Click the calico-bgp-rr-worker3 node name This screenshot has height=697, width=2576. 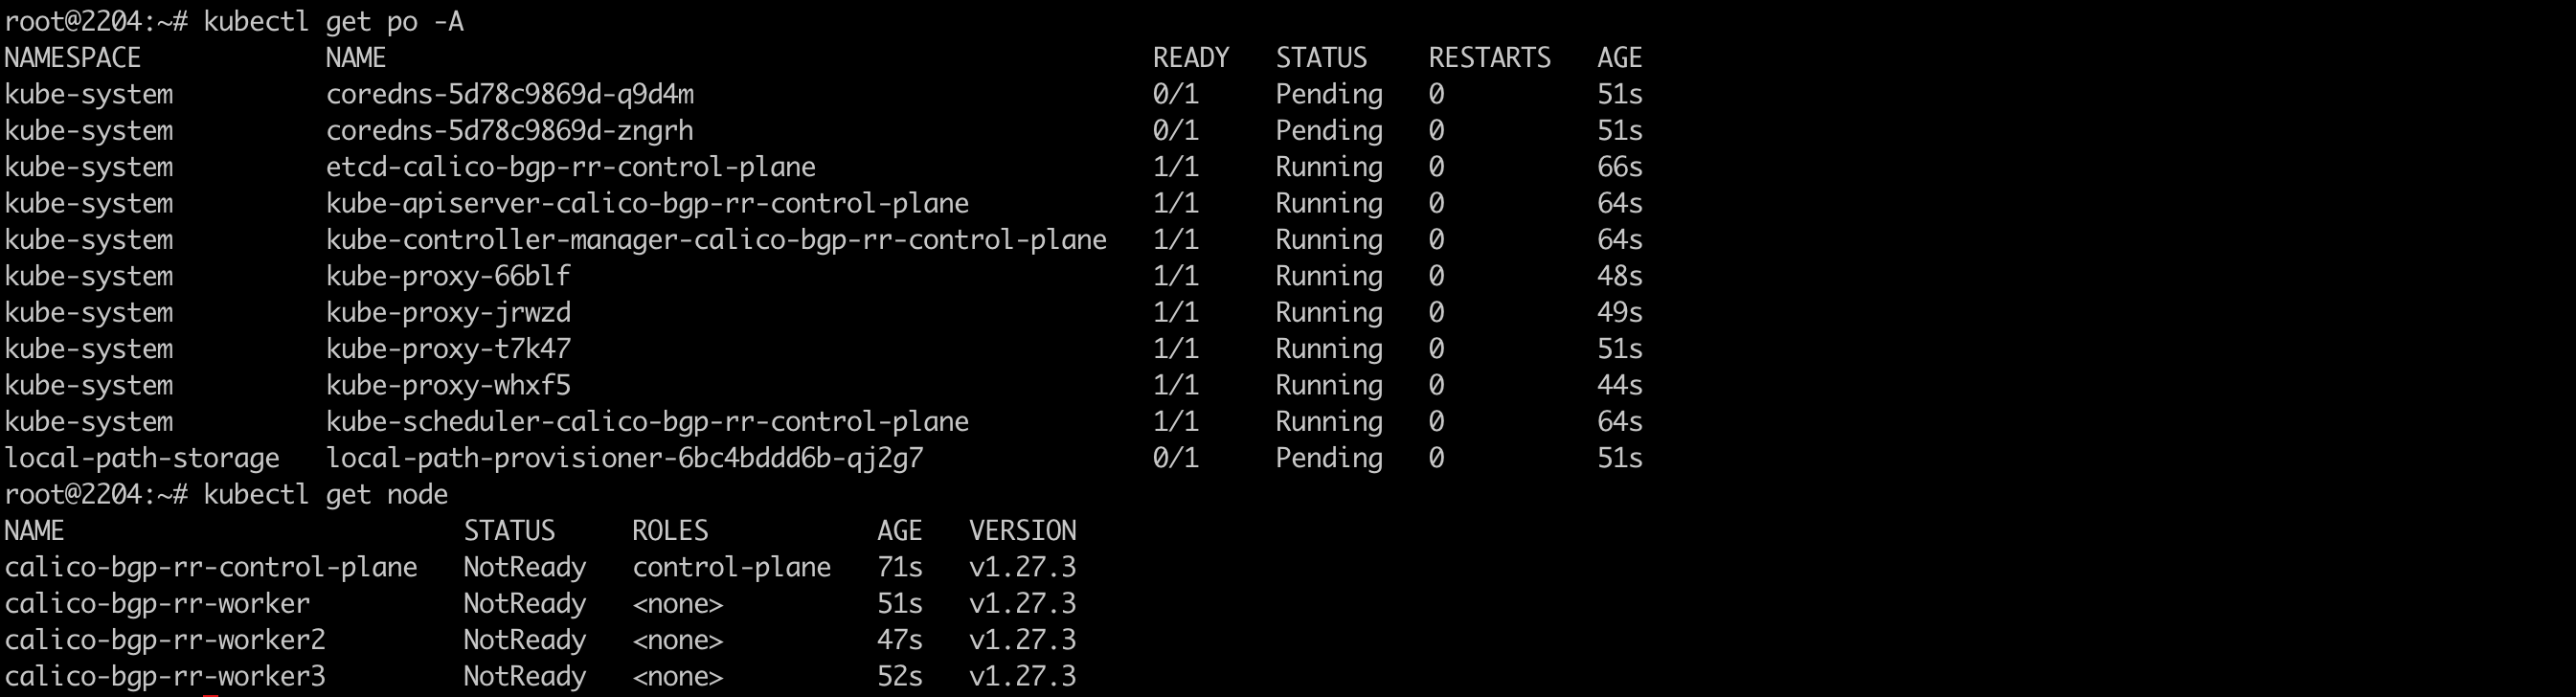165,677
